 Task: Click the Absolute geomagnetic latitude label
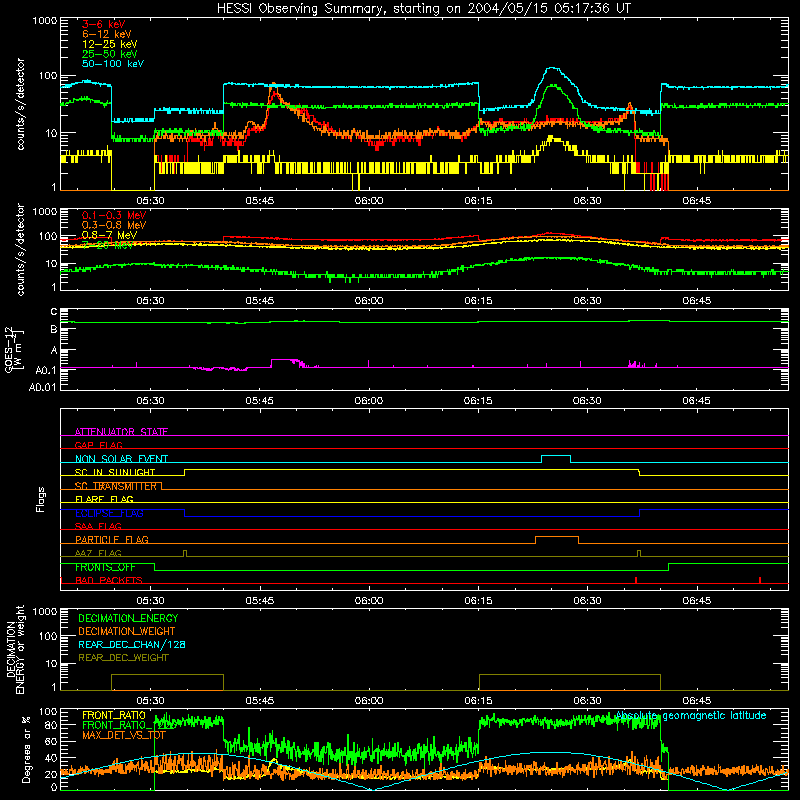691,715
